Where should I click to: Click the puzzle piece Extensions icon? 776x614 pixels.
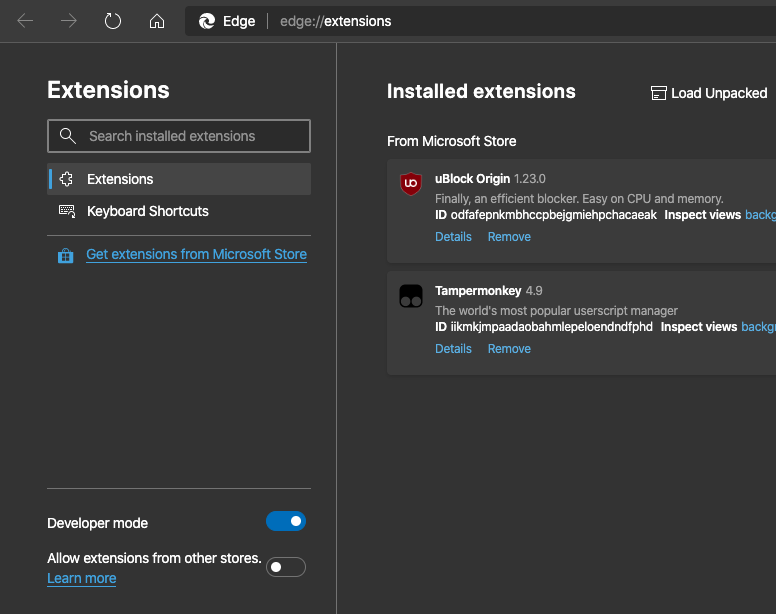coord(66,179)
